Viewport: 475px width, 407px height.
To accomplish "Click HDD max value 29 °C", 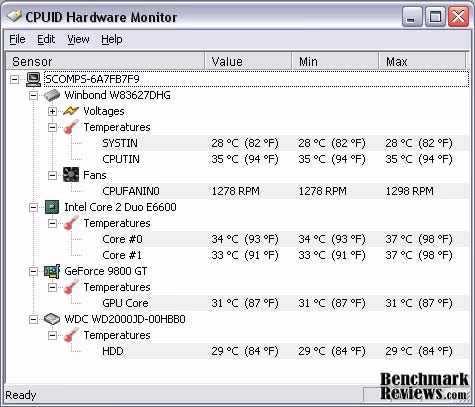I will coord(419,351).
